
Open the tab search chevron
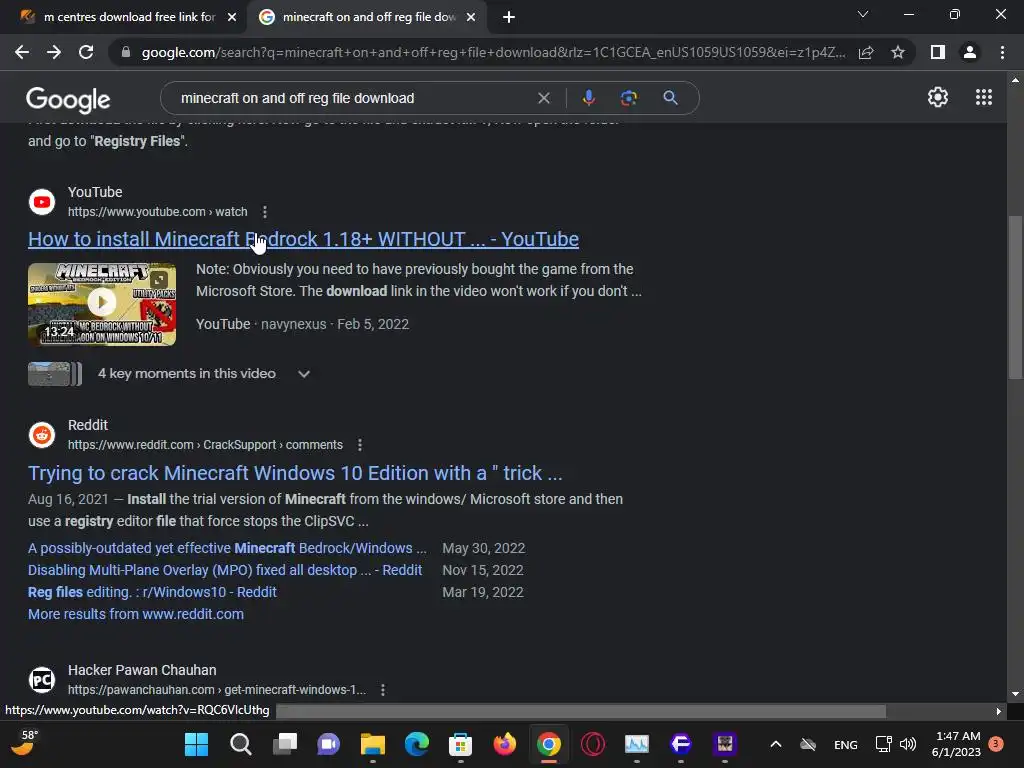click(x=863, y=14)
